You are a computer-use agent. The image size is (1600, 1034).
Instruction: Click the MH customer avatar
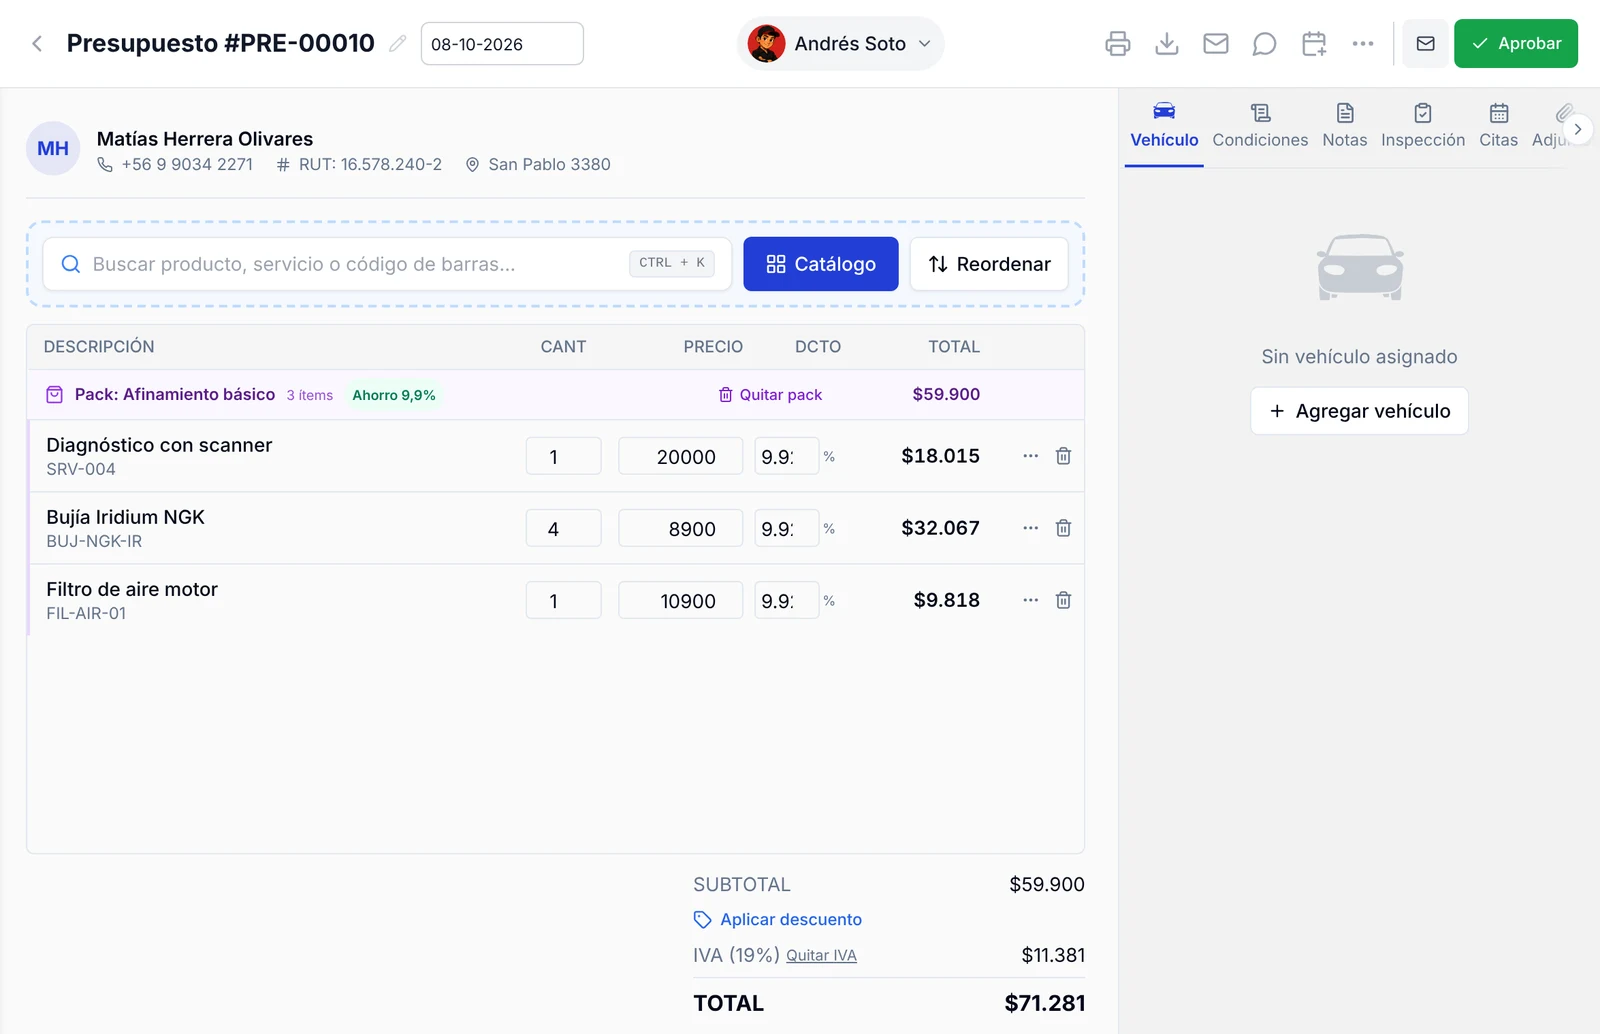point(53,149)
